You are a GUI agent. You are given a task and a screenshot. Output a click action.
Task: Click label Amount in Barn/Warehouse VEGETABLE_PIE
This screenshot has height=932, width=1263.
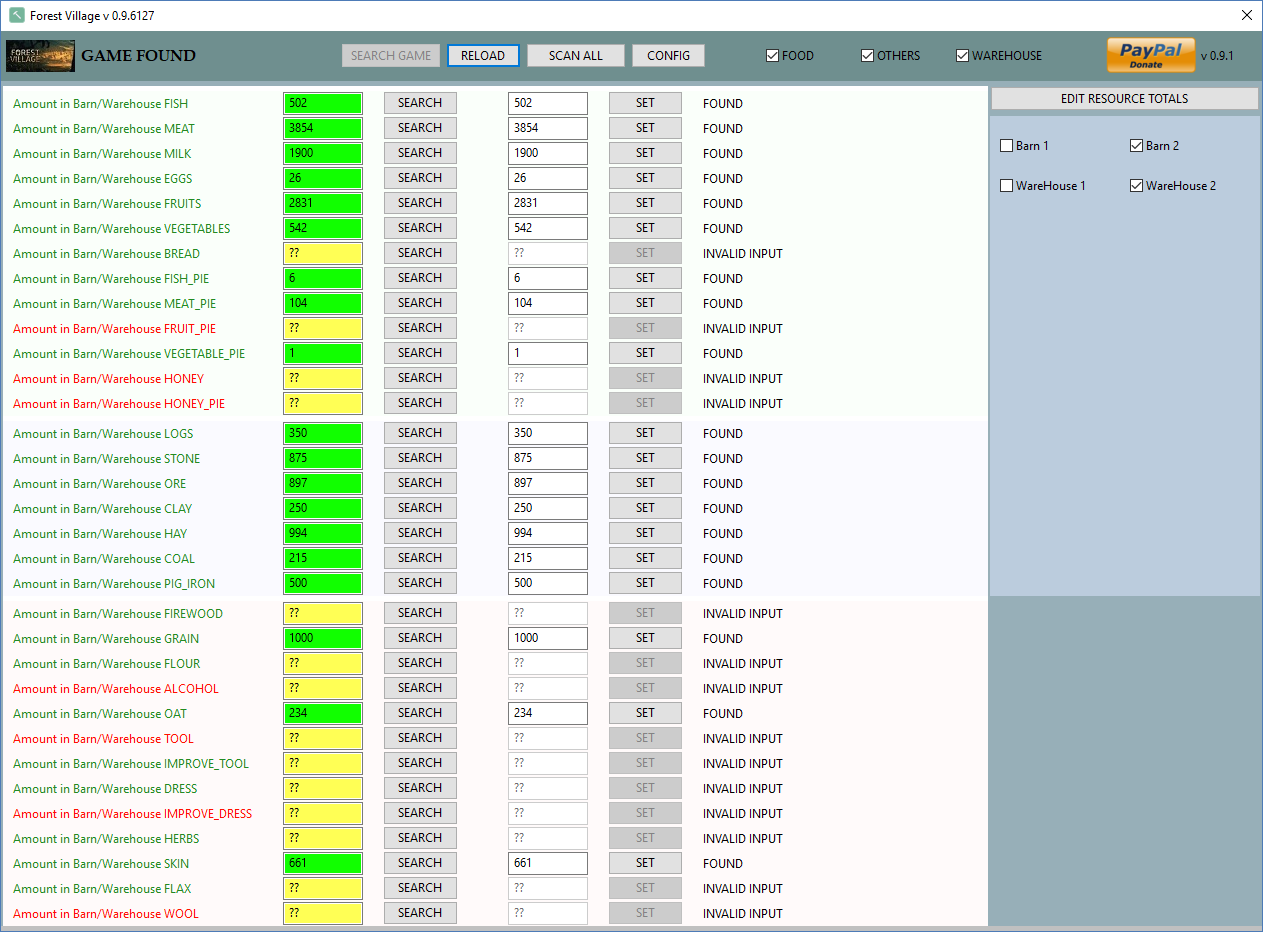(x=129, y=354)
